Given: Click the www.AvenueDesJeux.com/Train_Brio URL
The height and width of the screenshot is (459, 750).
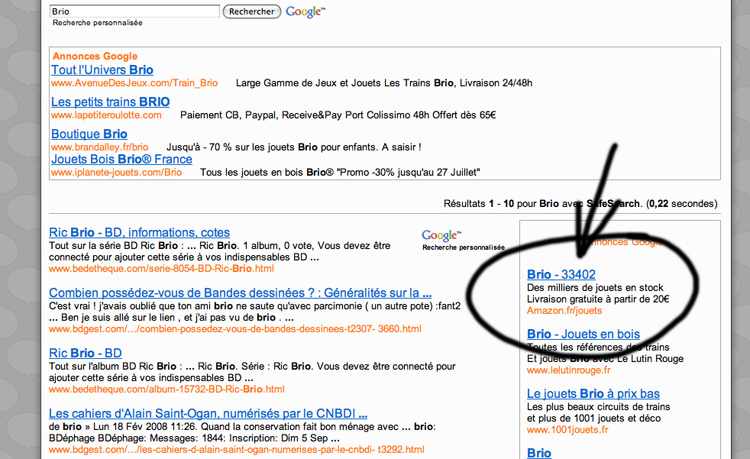Looking at the screenshot, I should click(x=134, y=84).
